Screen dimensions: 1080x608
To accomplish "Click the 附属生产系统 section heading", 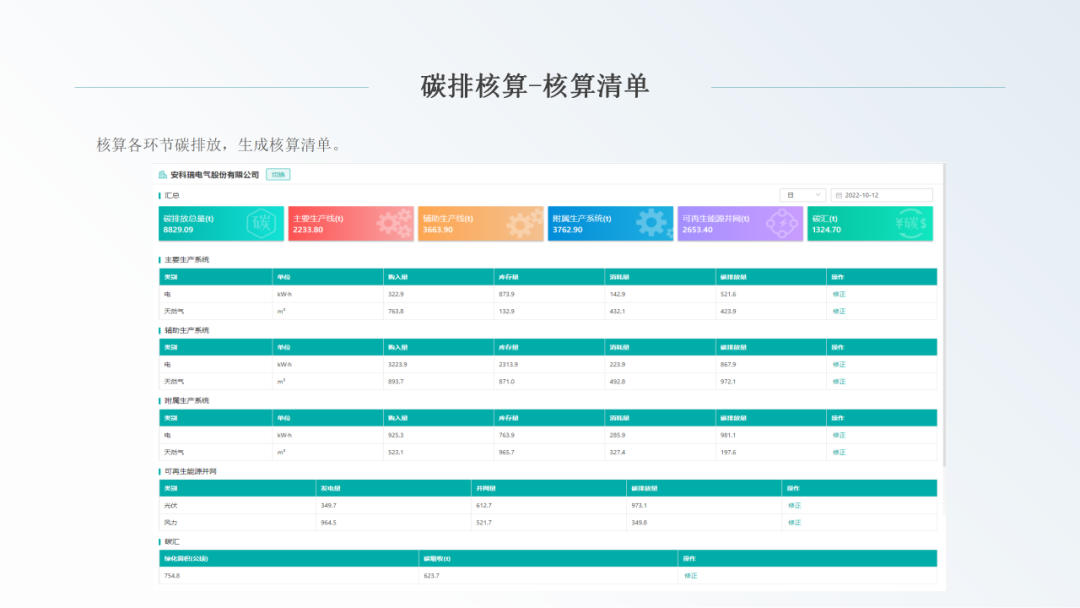I will (187, 401).
